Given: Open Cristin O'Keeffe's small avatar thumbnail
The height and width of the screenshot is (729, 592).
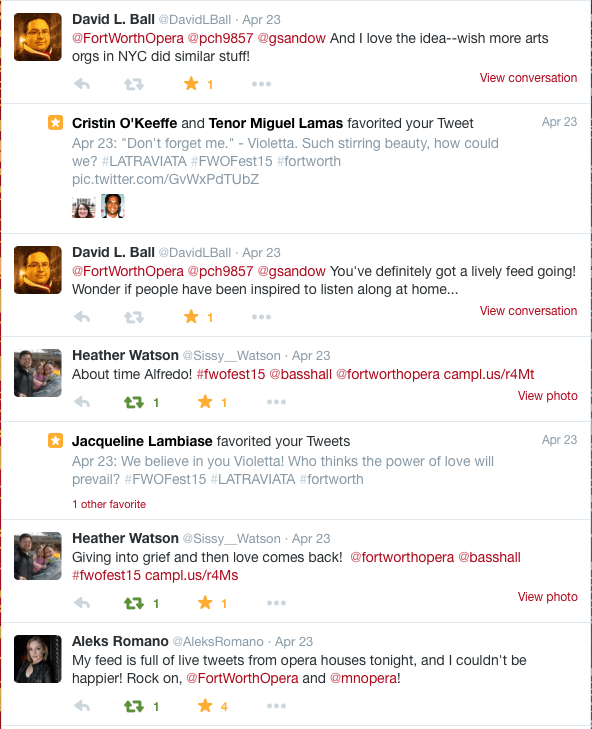Looking at the screenshot, I should pyautogui.click(x=84, y=206).
